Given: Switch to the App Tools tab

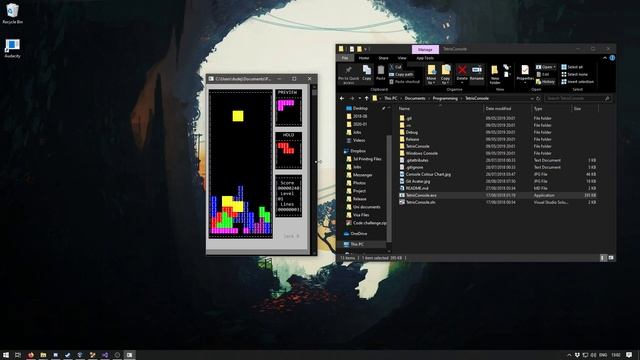Looking at the screenshot, I should [425, 58].
